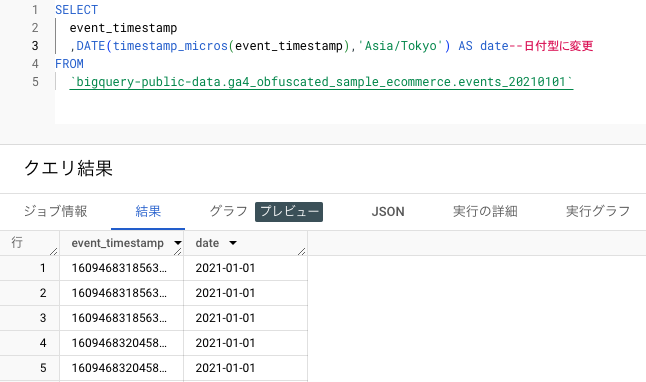
Task: Click the SELECT keyword in the editor
Action: point(77,9)
